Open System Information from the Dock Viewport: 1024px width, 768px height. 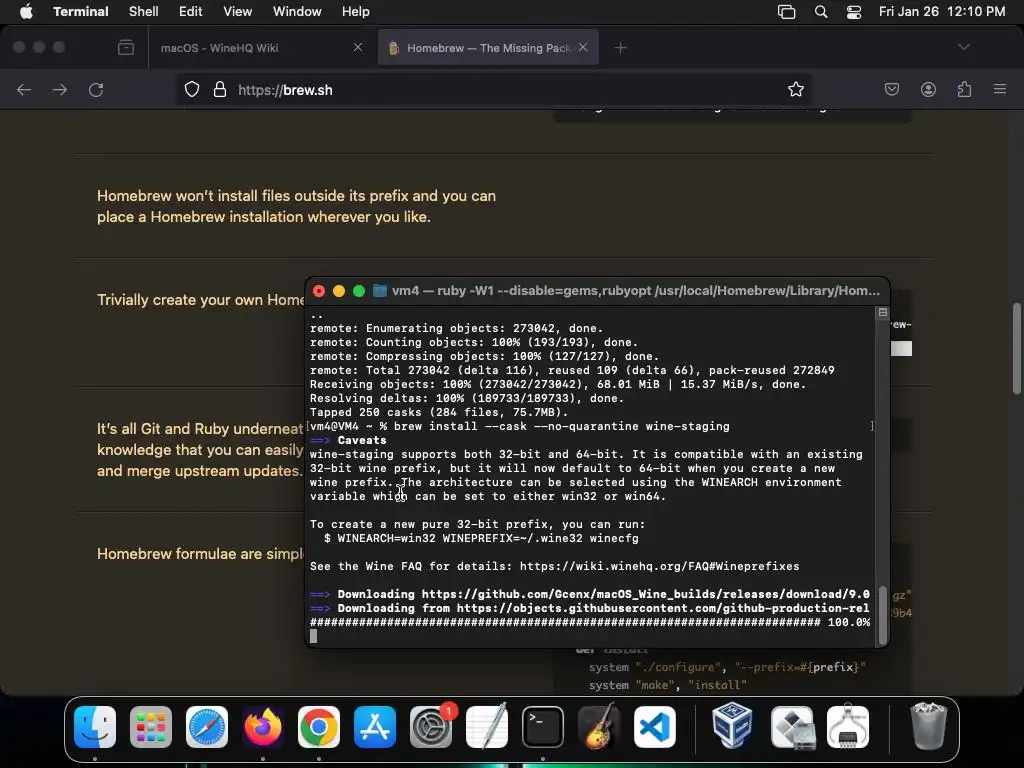click(x=848, y=727)
